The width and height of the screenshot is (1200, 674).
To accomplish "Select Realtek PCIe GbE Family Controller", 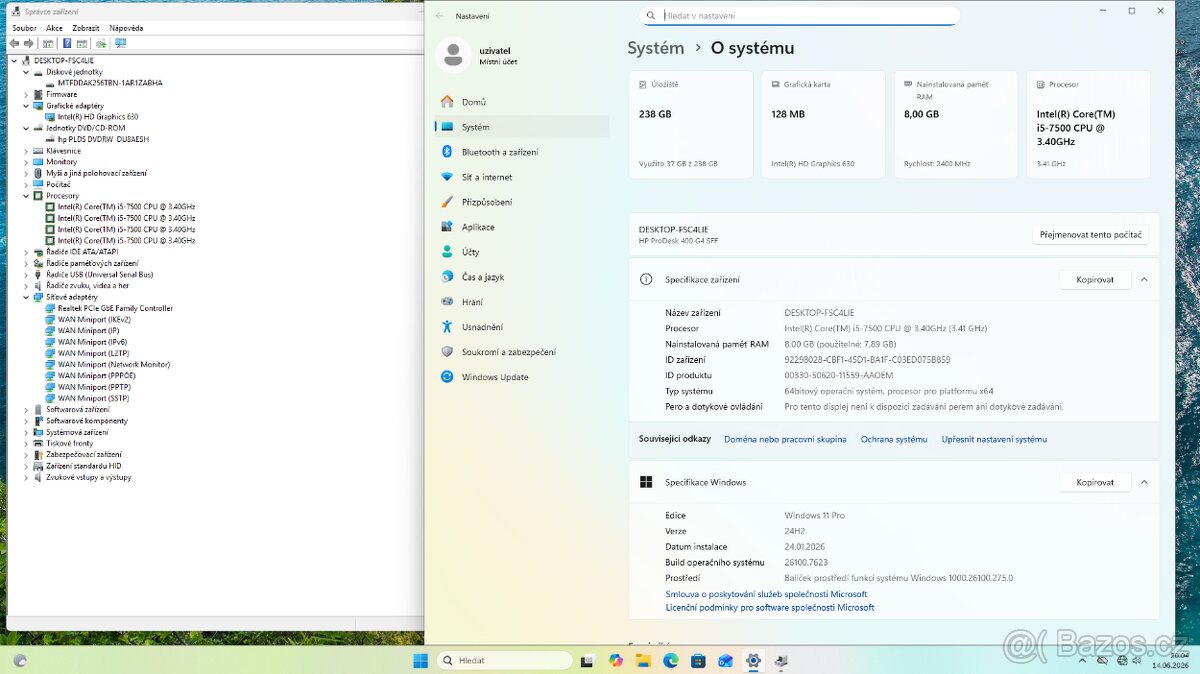I will coord(115,308).
